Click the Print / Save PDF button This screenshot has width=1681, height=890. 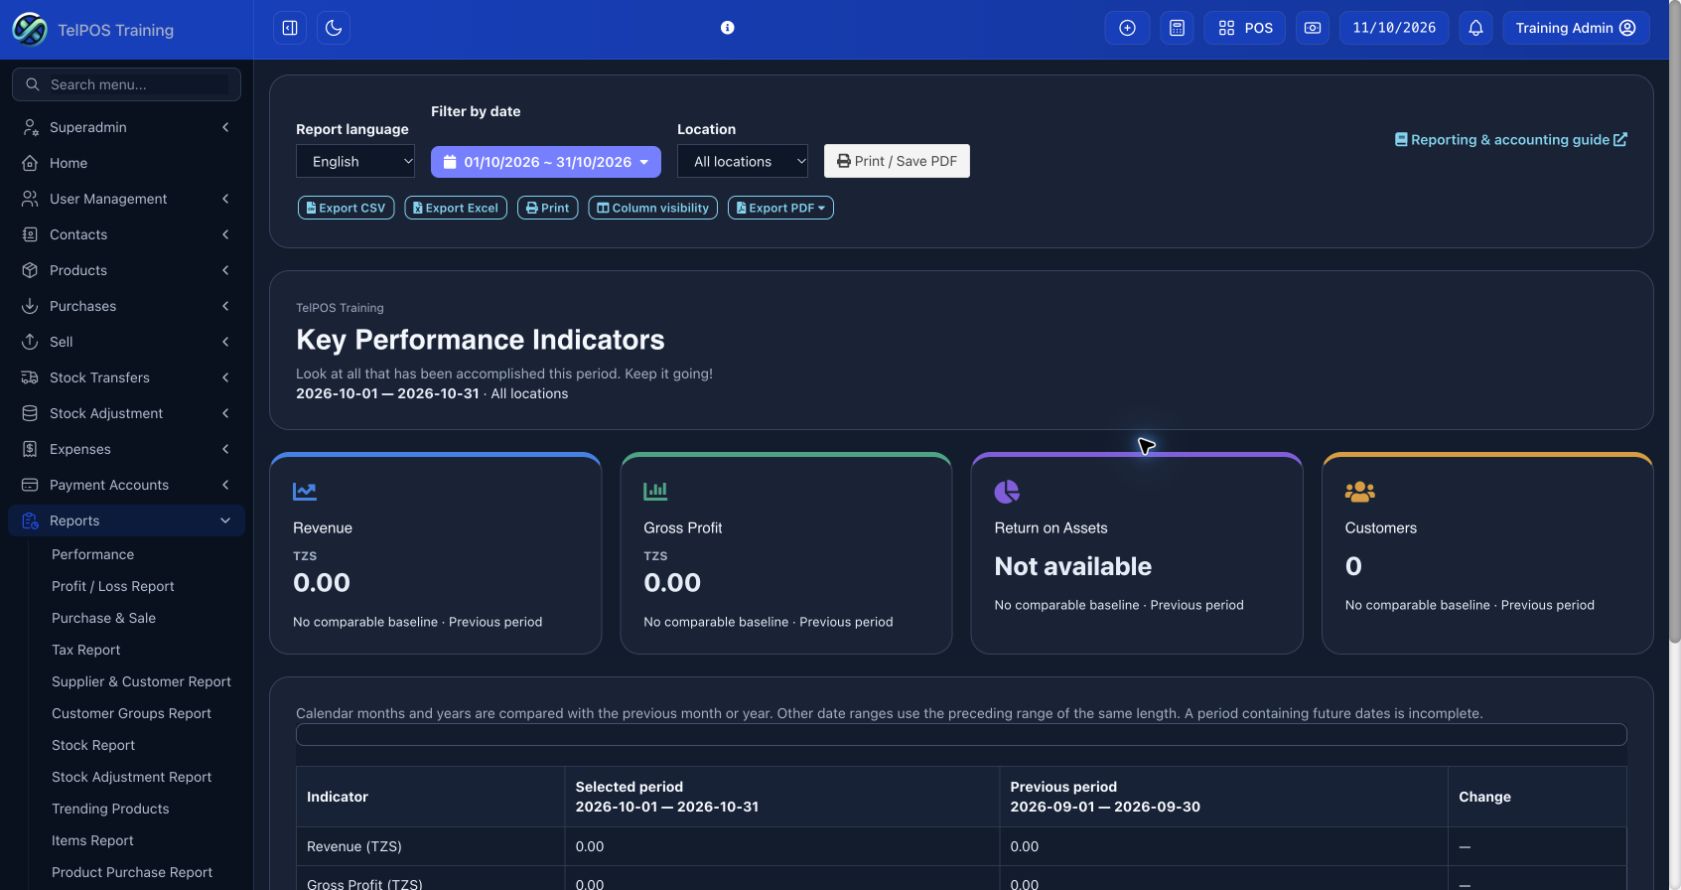click(x=897, y=161)
